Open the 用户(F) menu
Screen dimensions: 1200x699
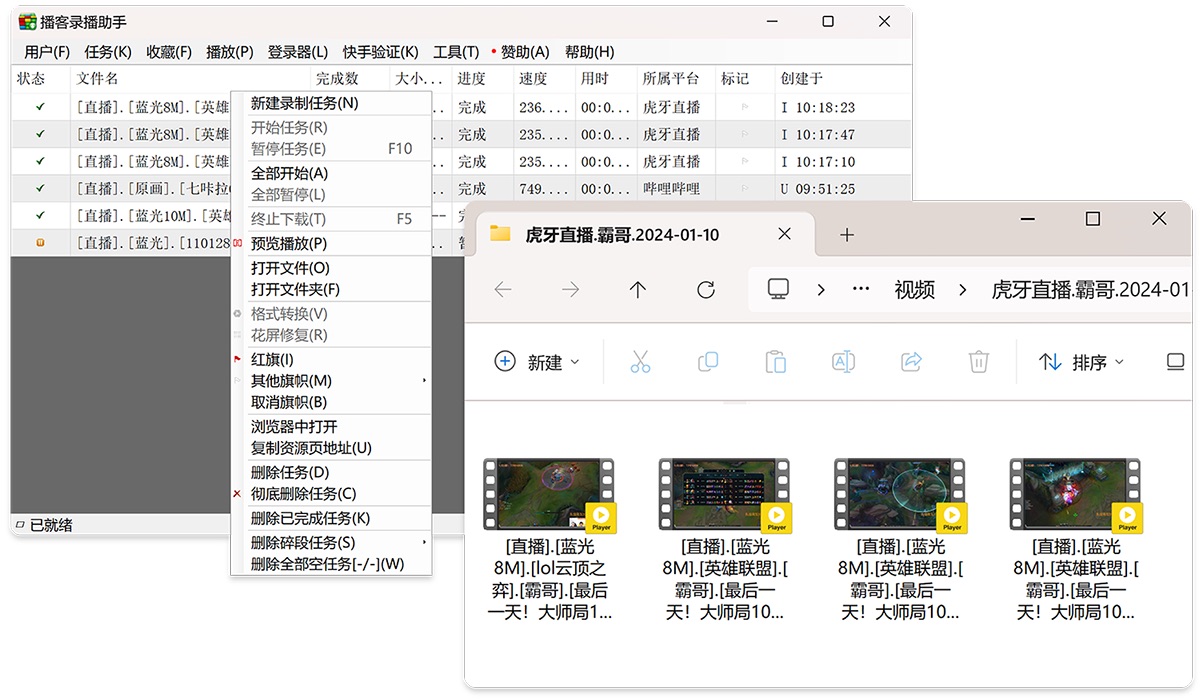pos(47,52)
